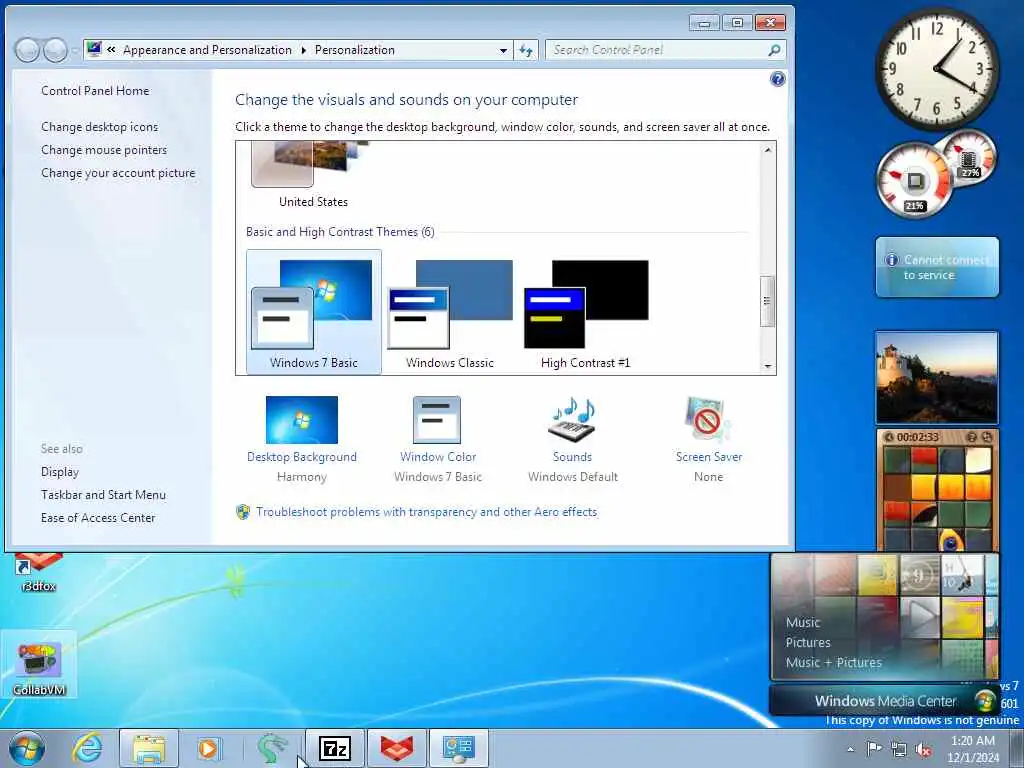Click the slideshow gadget lighthouse picture
1024x768 pixels.
click(x=936, y=377)
